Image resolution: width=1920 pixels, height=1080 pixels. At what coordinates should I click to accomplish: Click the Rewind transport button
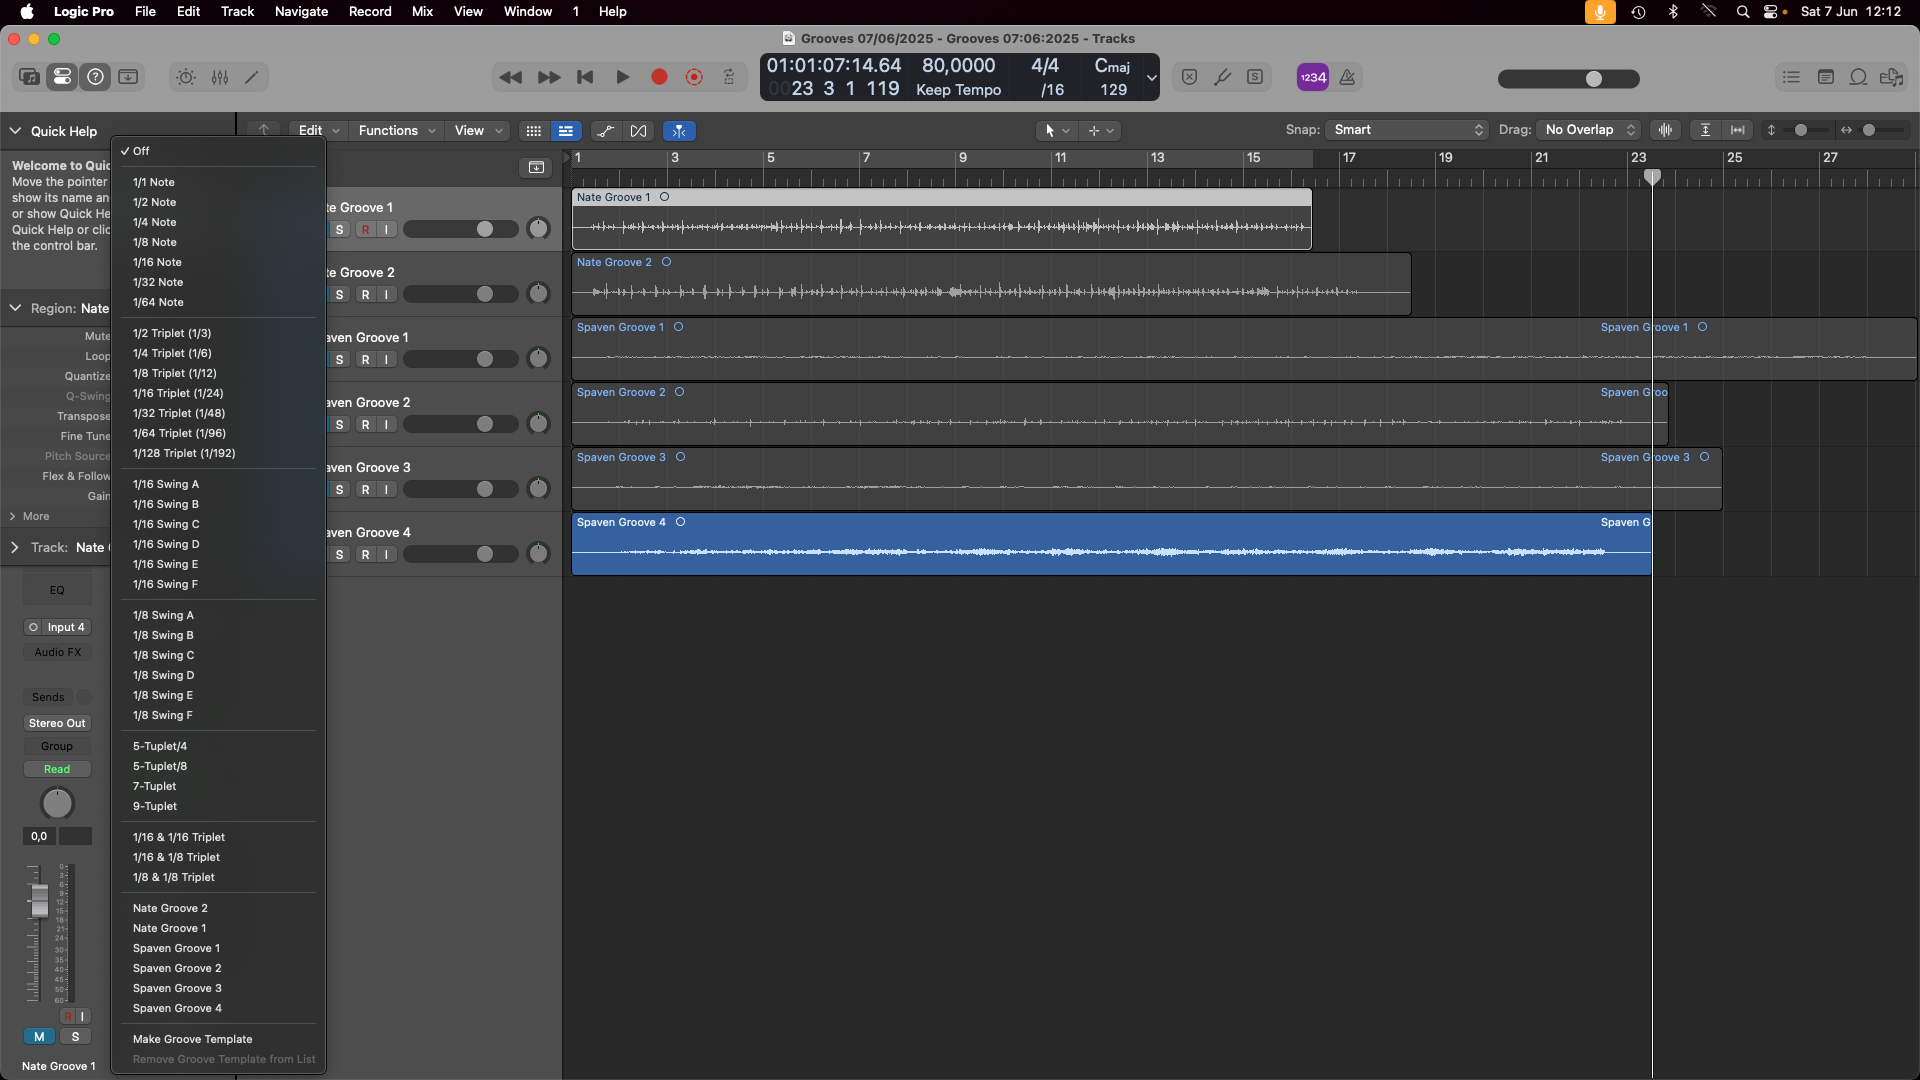510,77
